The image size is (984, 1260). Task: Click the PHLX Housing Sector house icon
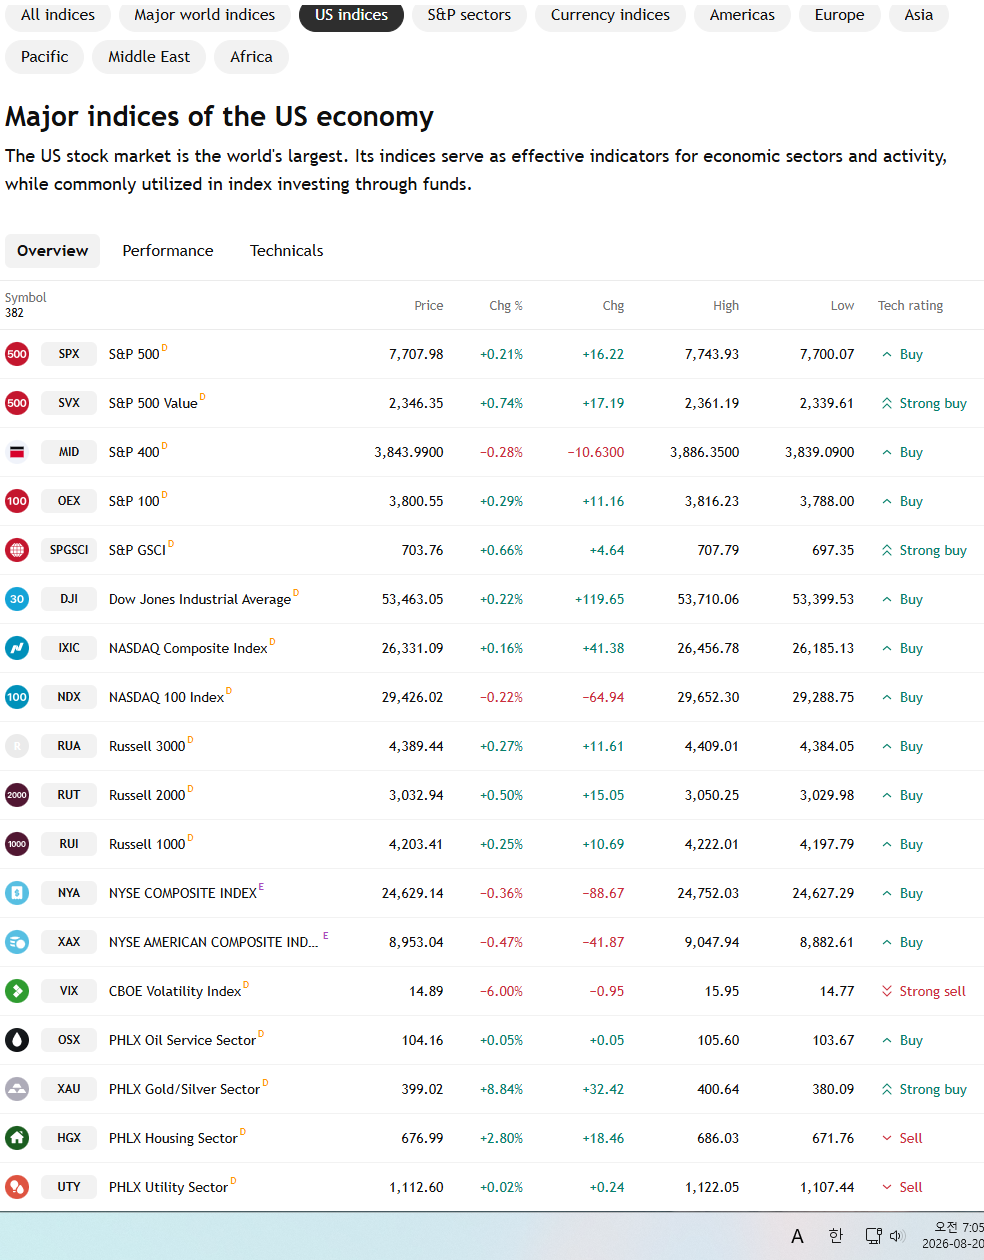pyautogui.click(x=17, y=1138)
